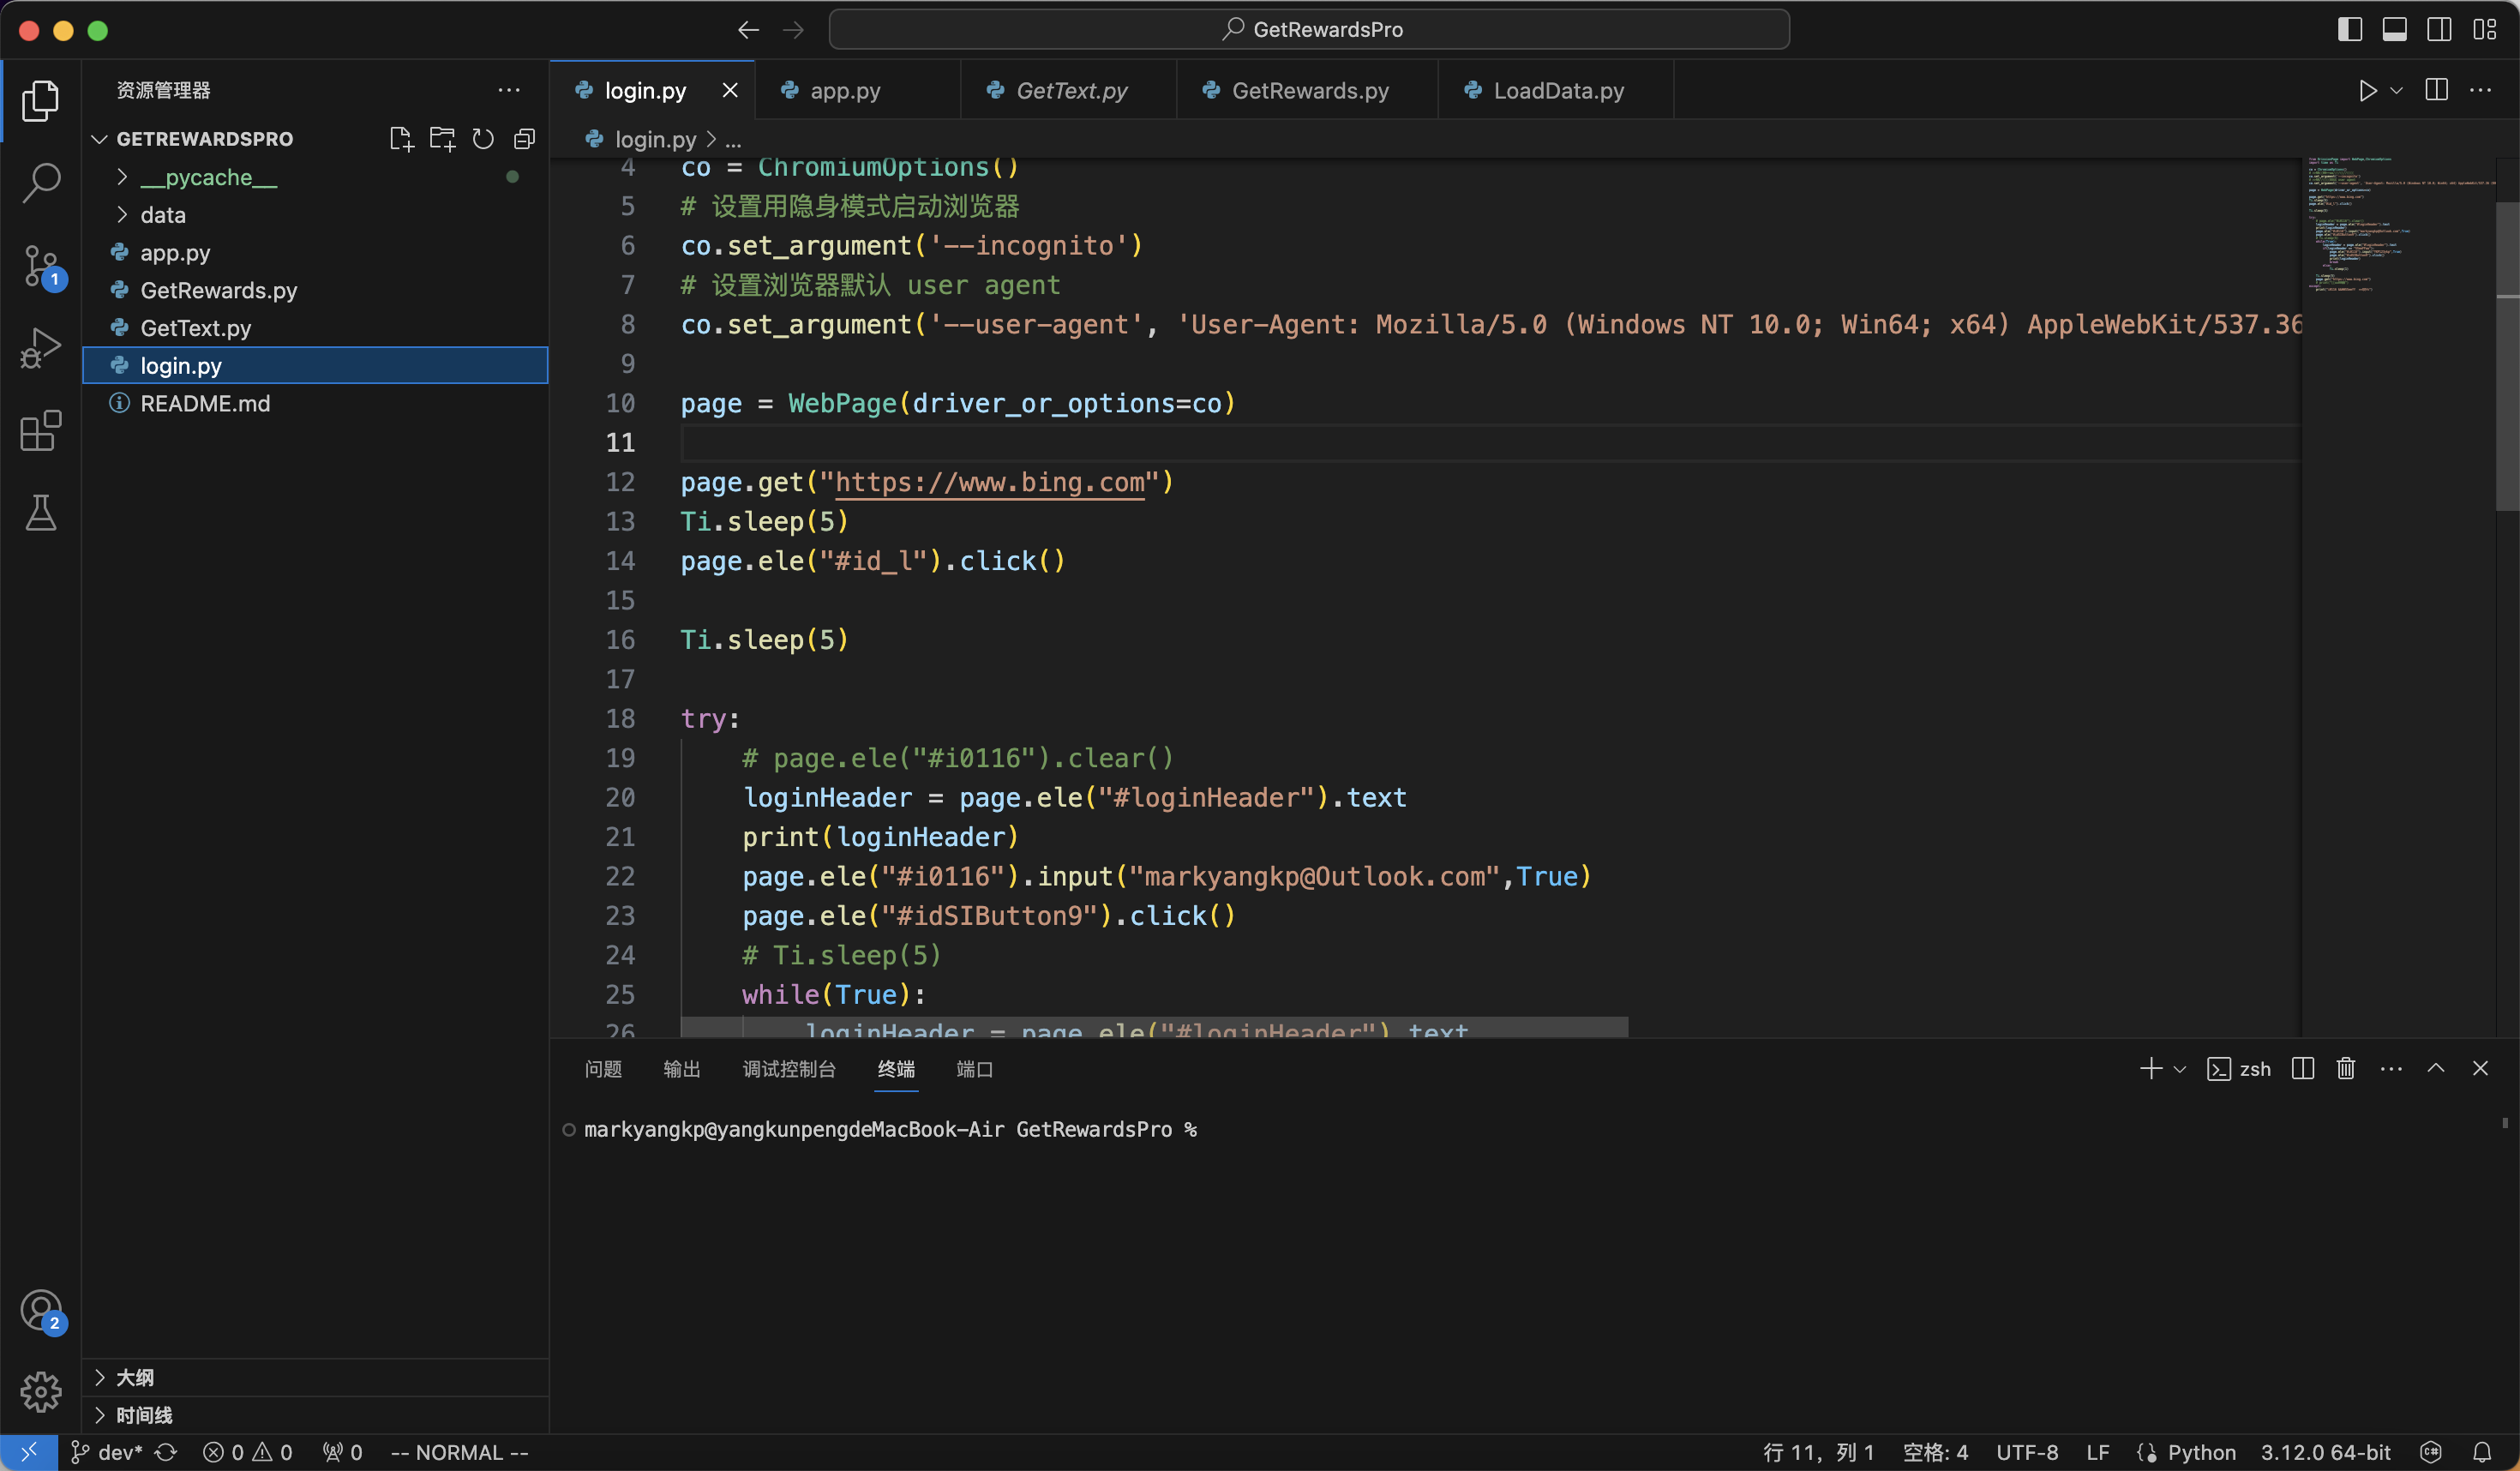Open notifications bell in status bar
2520x1471 pixels.
click(2482, 1452)
